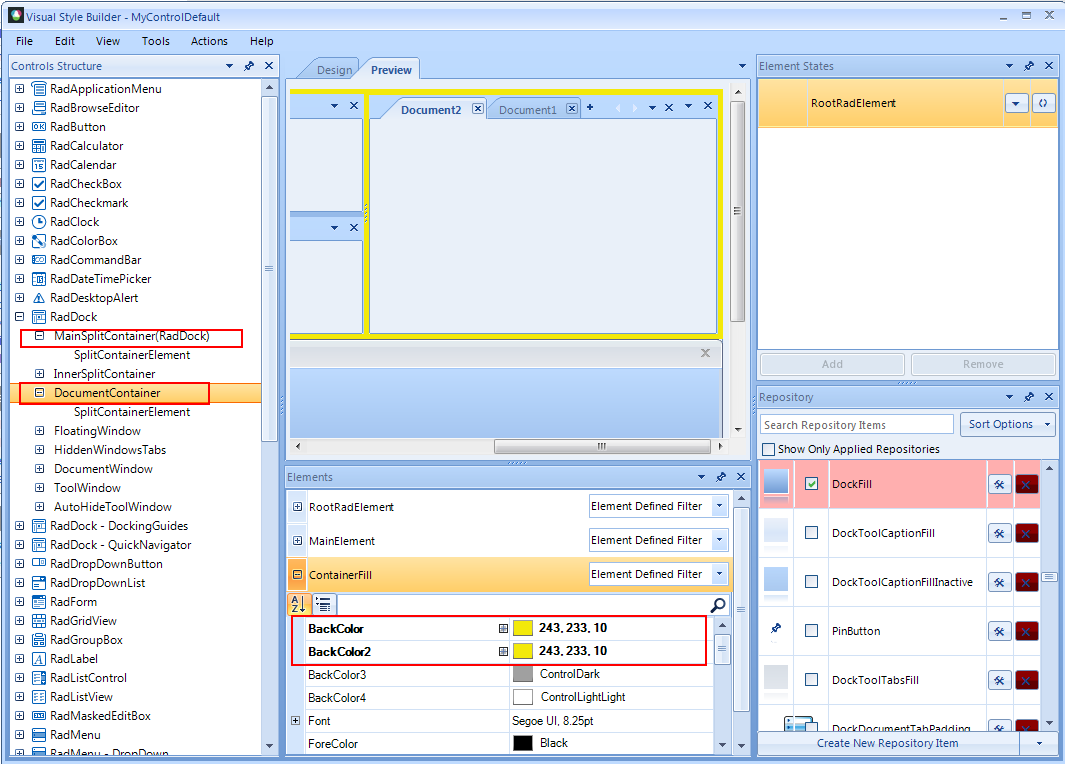Select the Document1 tab in preview
Screen dimensions: 1065x764
point(528,109)
